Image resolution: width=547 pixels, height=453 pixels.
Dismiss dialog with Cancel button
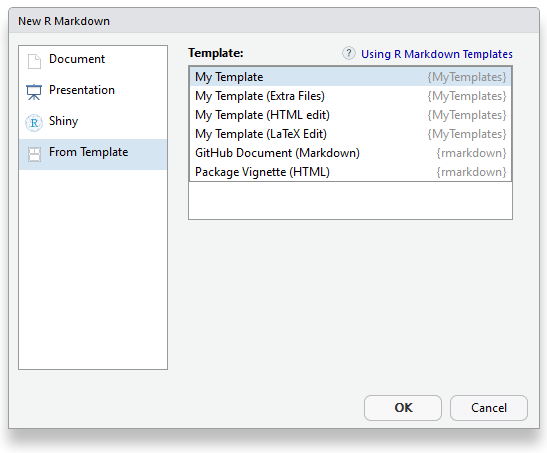click(x=489, y=408)
